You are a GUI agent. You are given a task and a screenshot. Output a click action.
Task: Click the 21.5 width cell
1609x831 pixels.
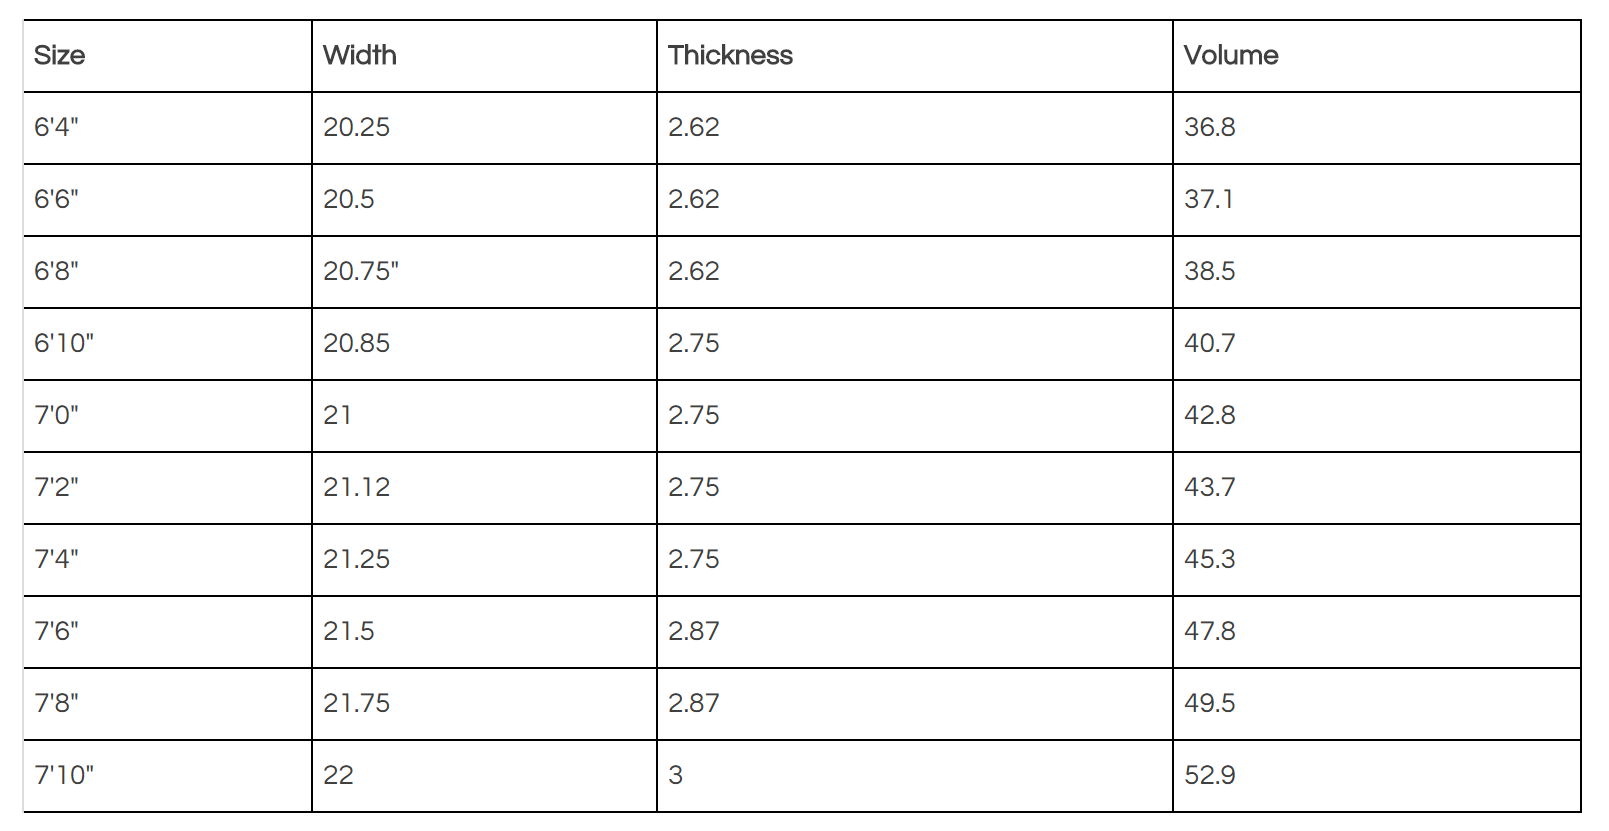(x=484, y=632)
